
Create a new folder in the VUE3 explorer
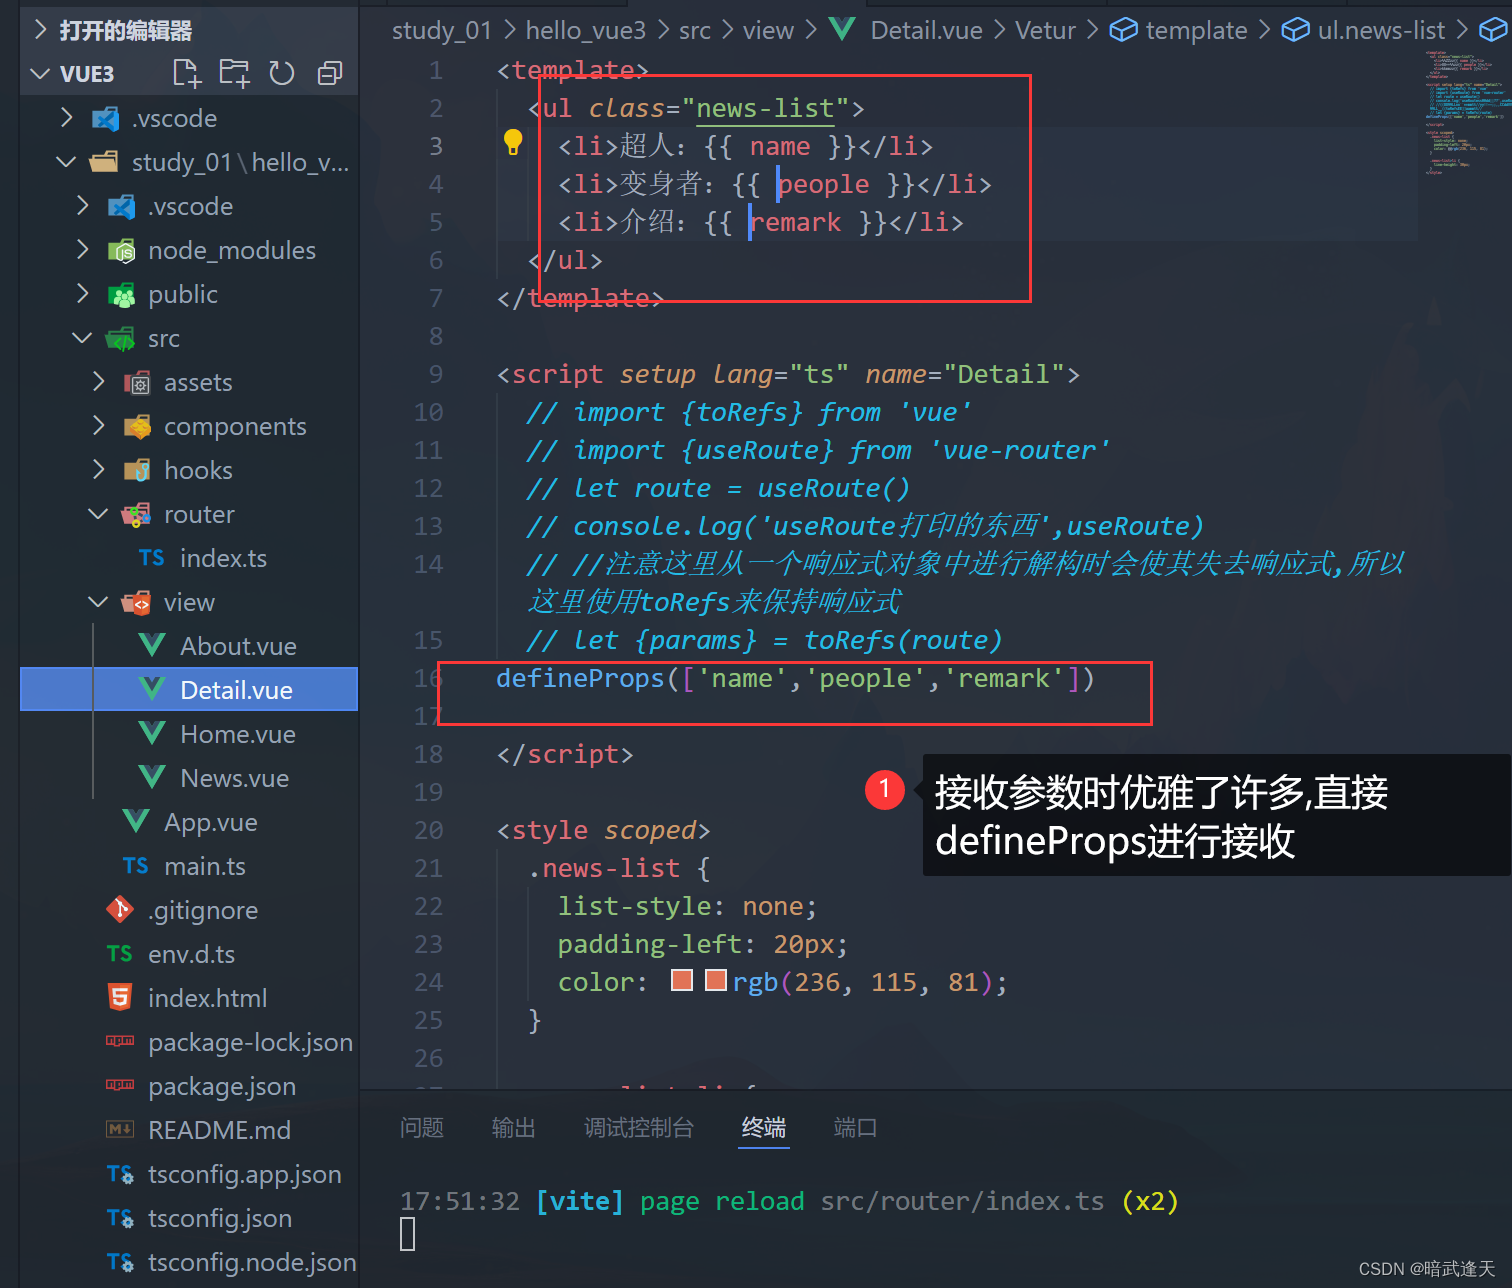(234, 73)
